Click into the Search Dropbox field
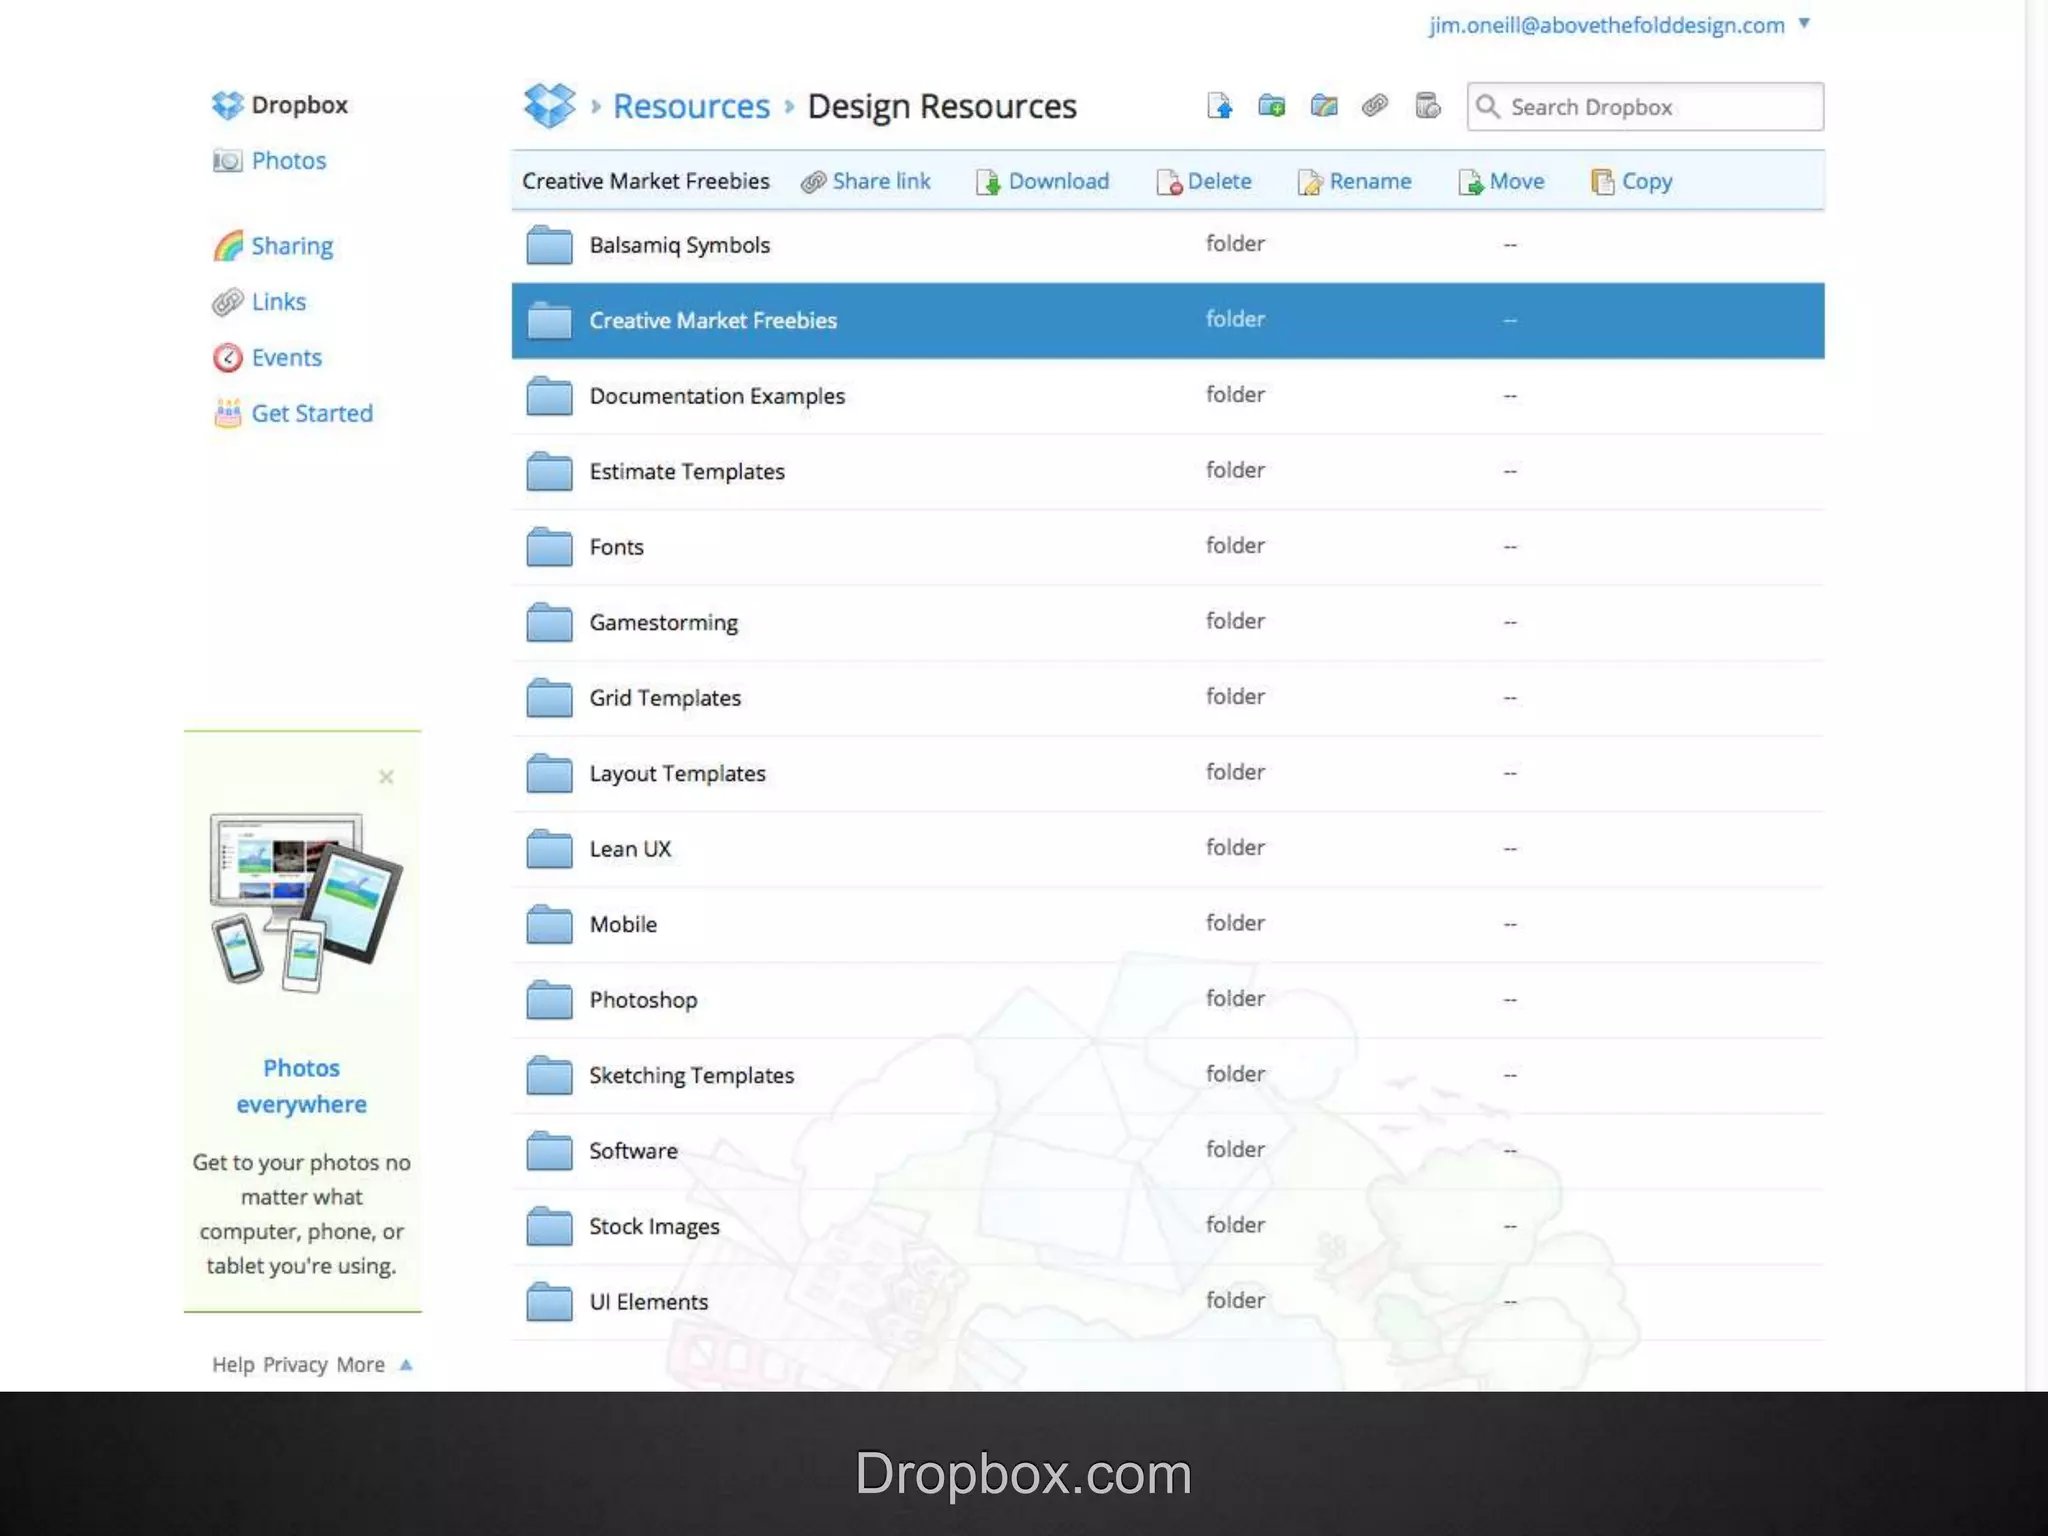Viewport: 2048px width, 1536px height. click(1645, 107)
